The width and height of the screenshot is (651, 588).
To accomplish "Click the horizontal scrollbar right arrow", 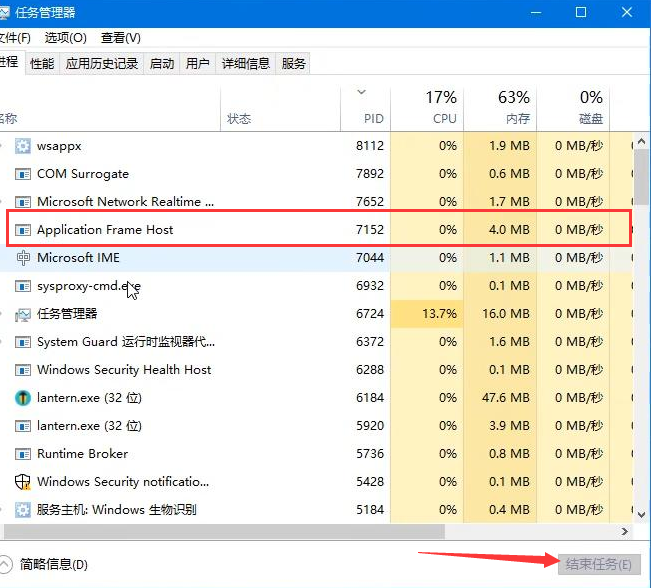I will point(625,532).
